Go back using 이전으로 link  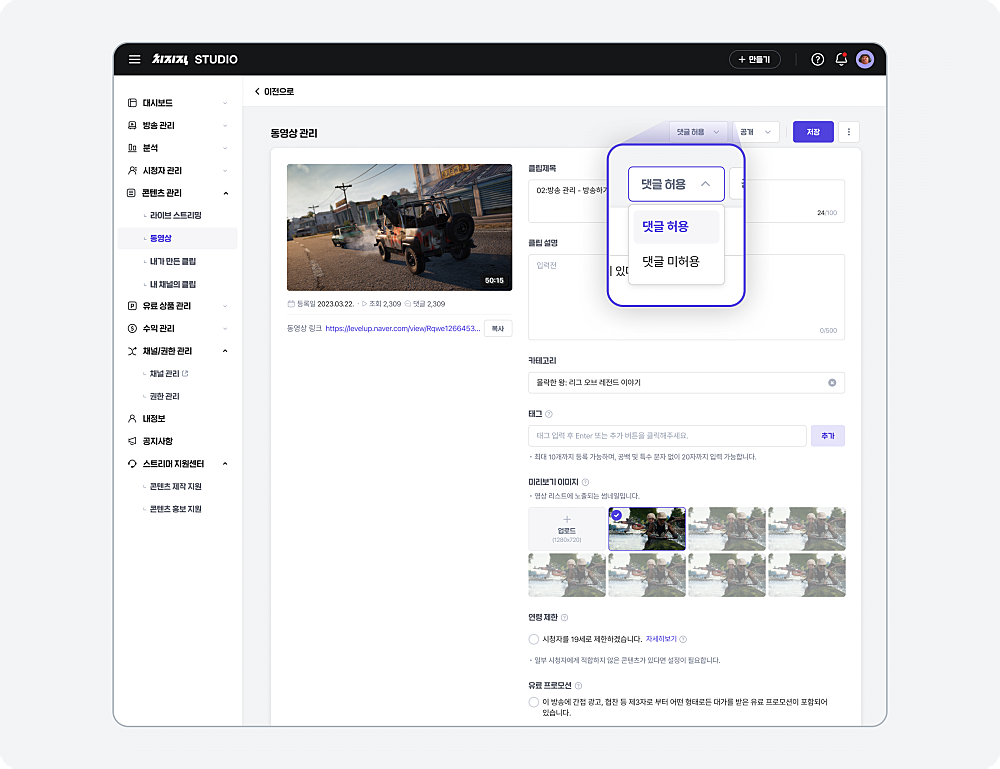point(274,92)
